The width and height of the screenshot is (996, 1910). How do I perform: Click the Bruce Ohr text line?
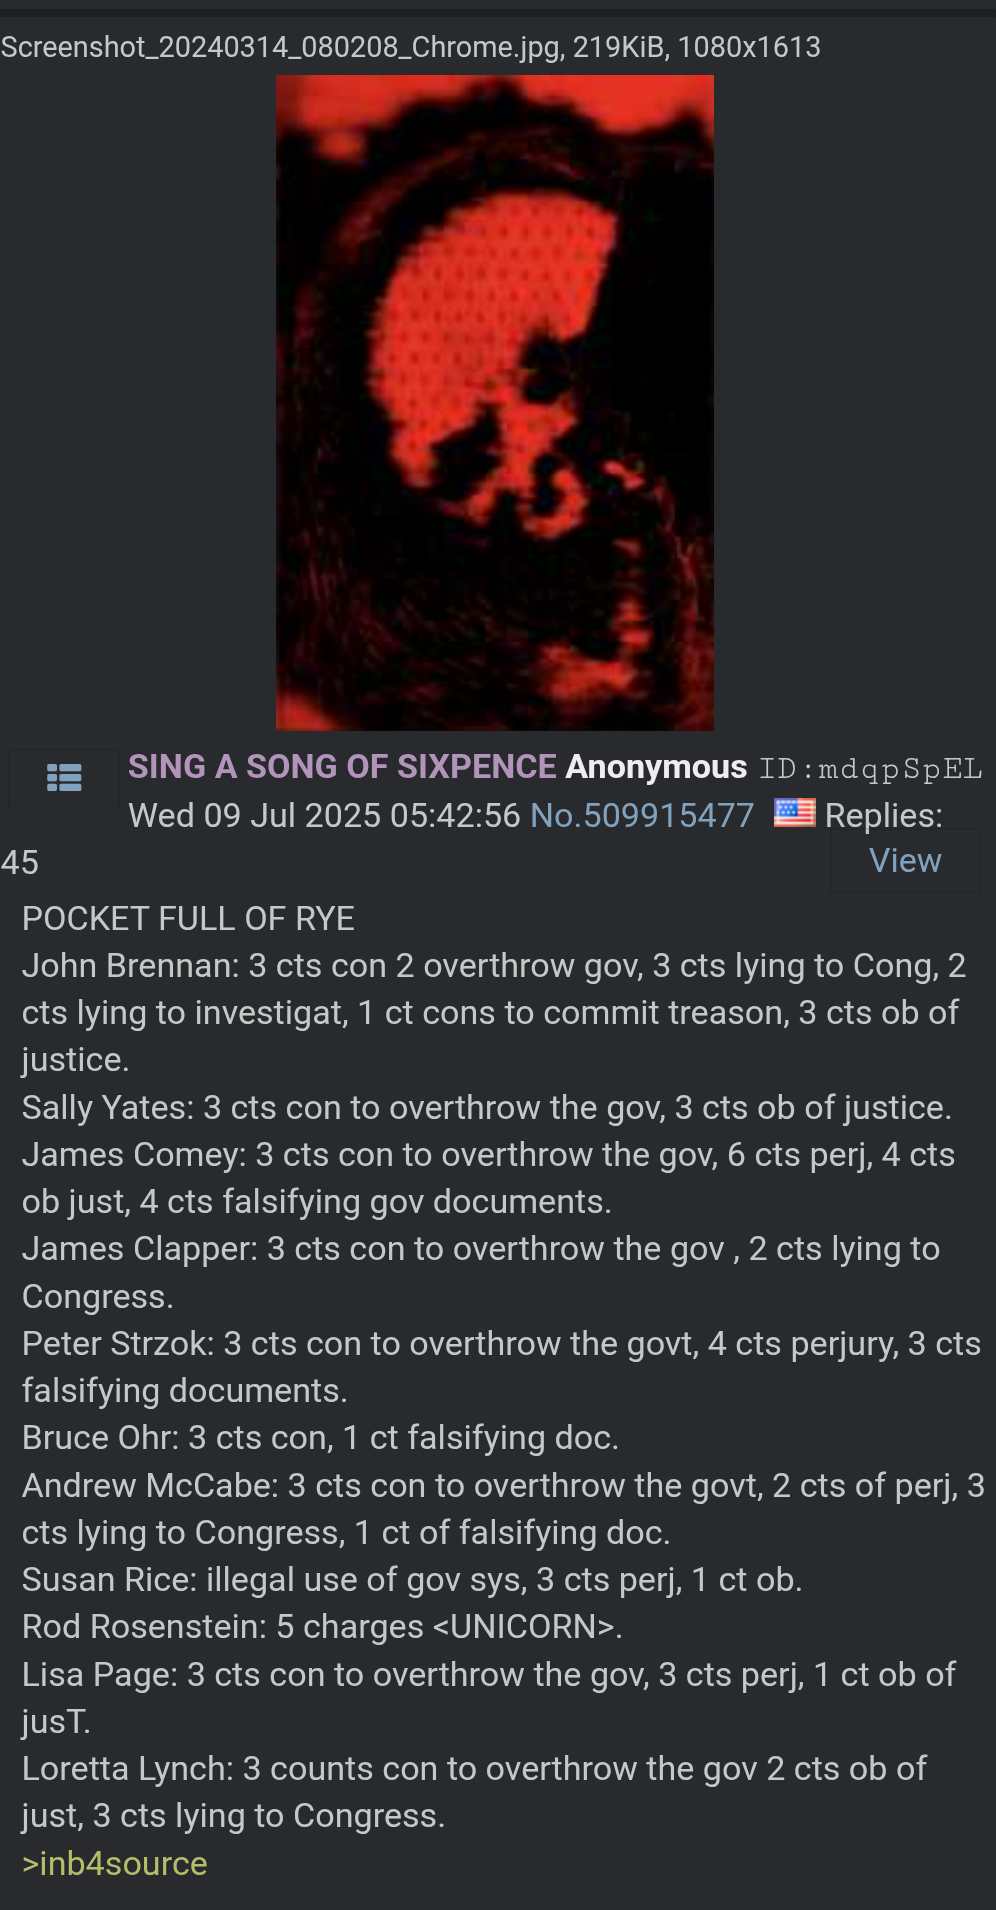321,1438
